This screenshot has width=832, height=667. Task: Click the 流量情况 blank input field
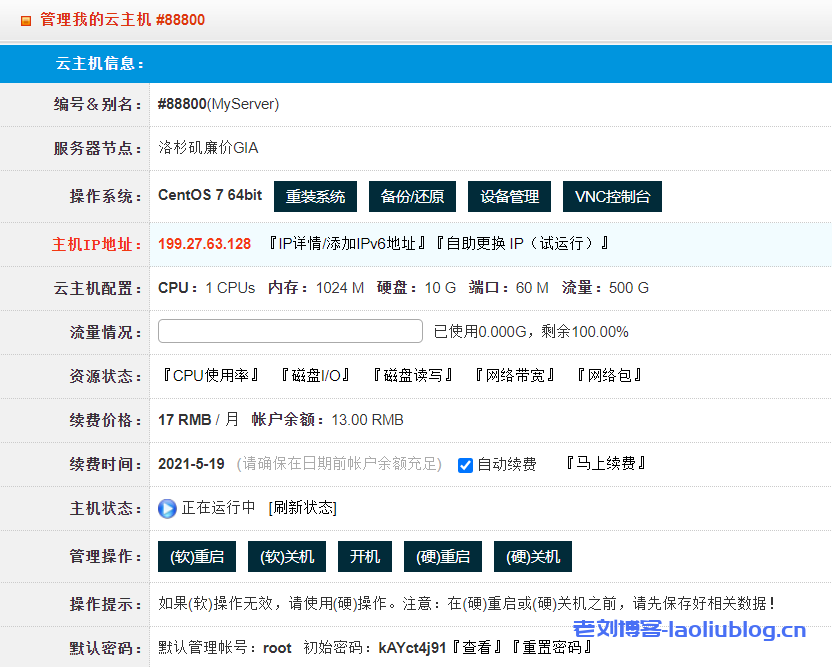pyautogui.click(x=290, y=330)
